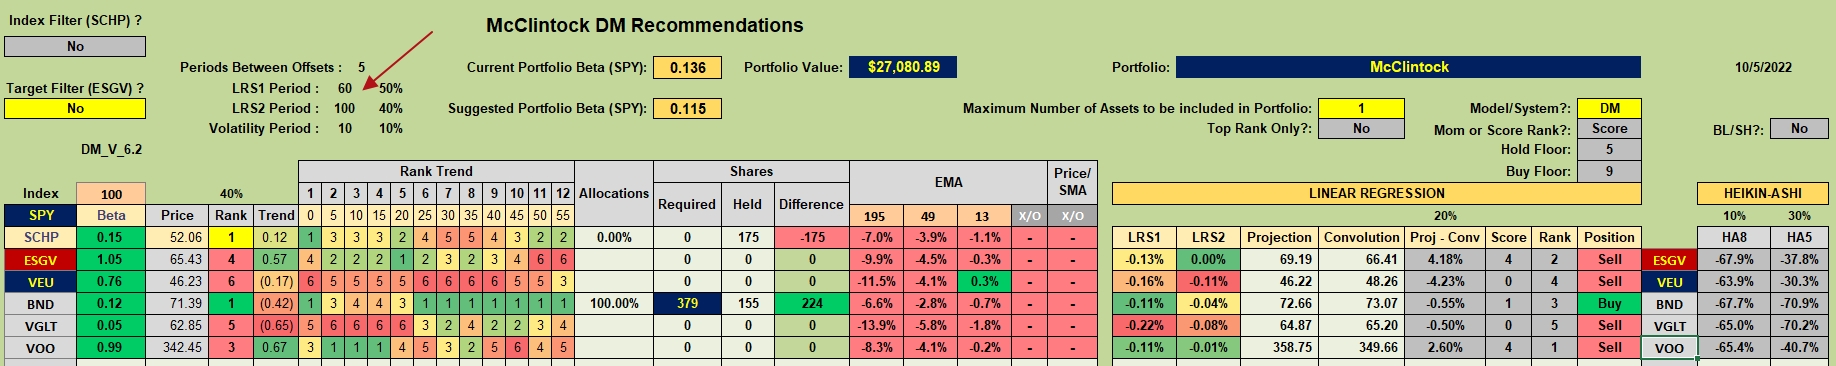The height and width of the screenshot is (366, 1836).
Task: Select the Suggested Portfolio Beta 0.115 cell
Action: (x=687, y=108)
